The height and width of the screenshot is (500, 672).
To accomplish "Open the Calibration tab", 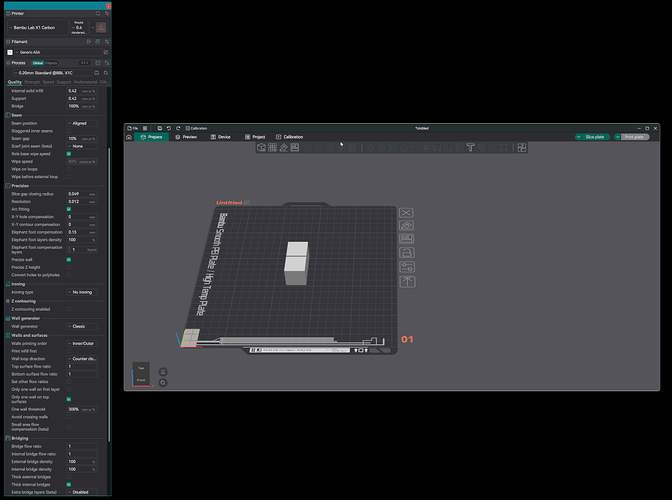I will (x=289, y=137).
